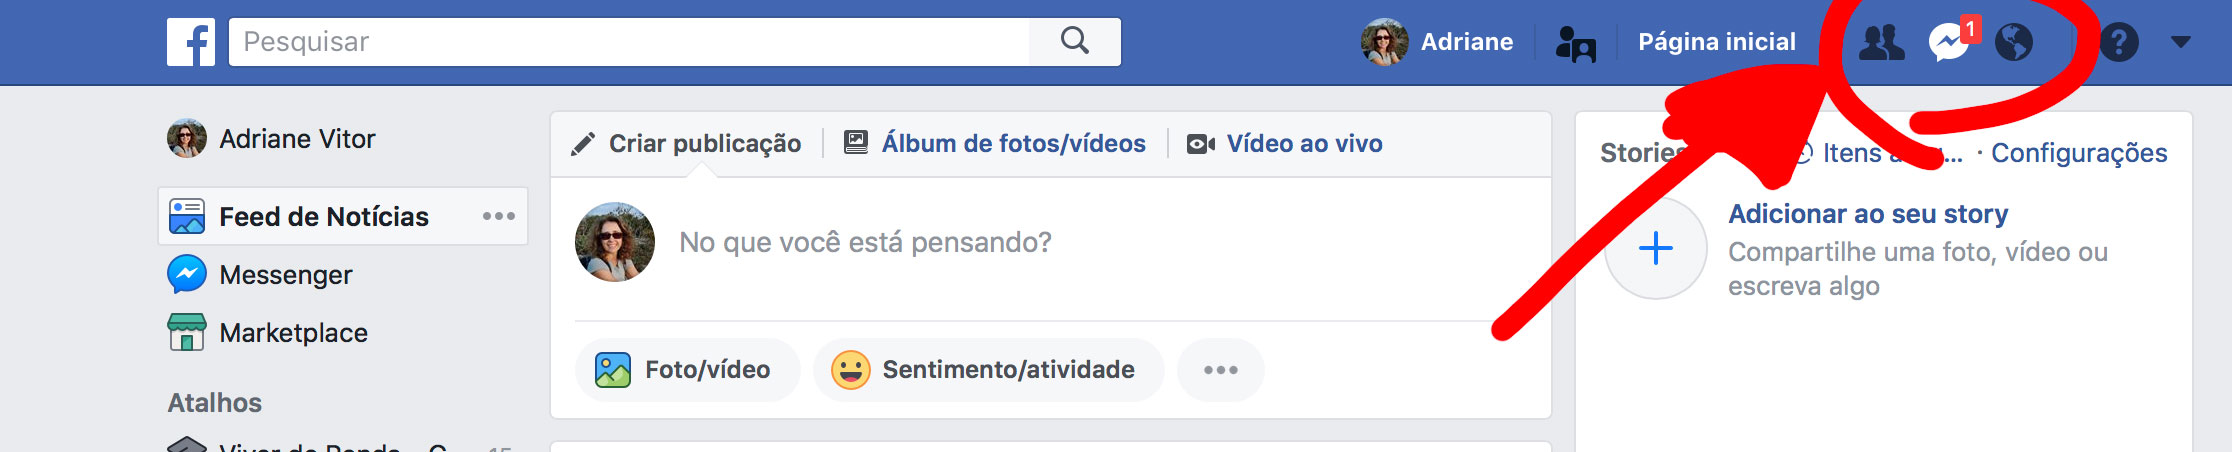This screenshot has width=2232, height=452.
Task: Click the Sentimento/atividade button
Action: click(x=988, y=370)
